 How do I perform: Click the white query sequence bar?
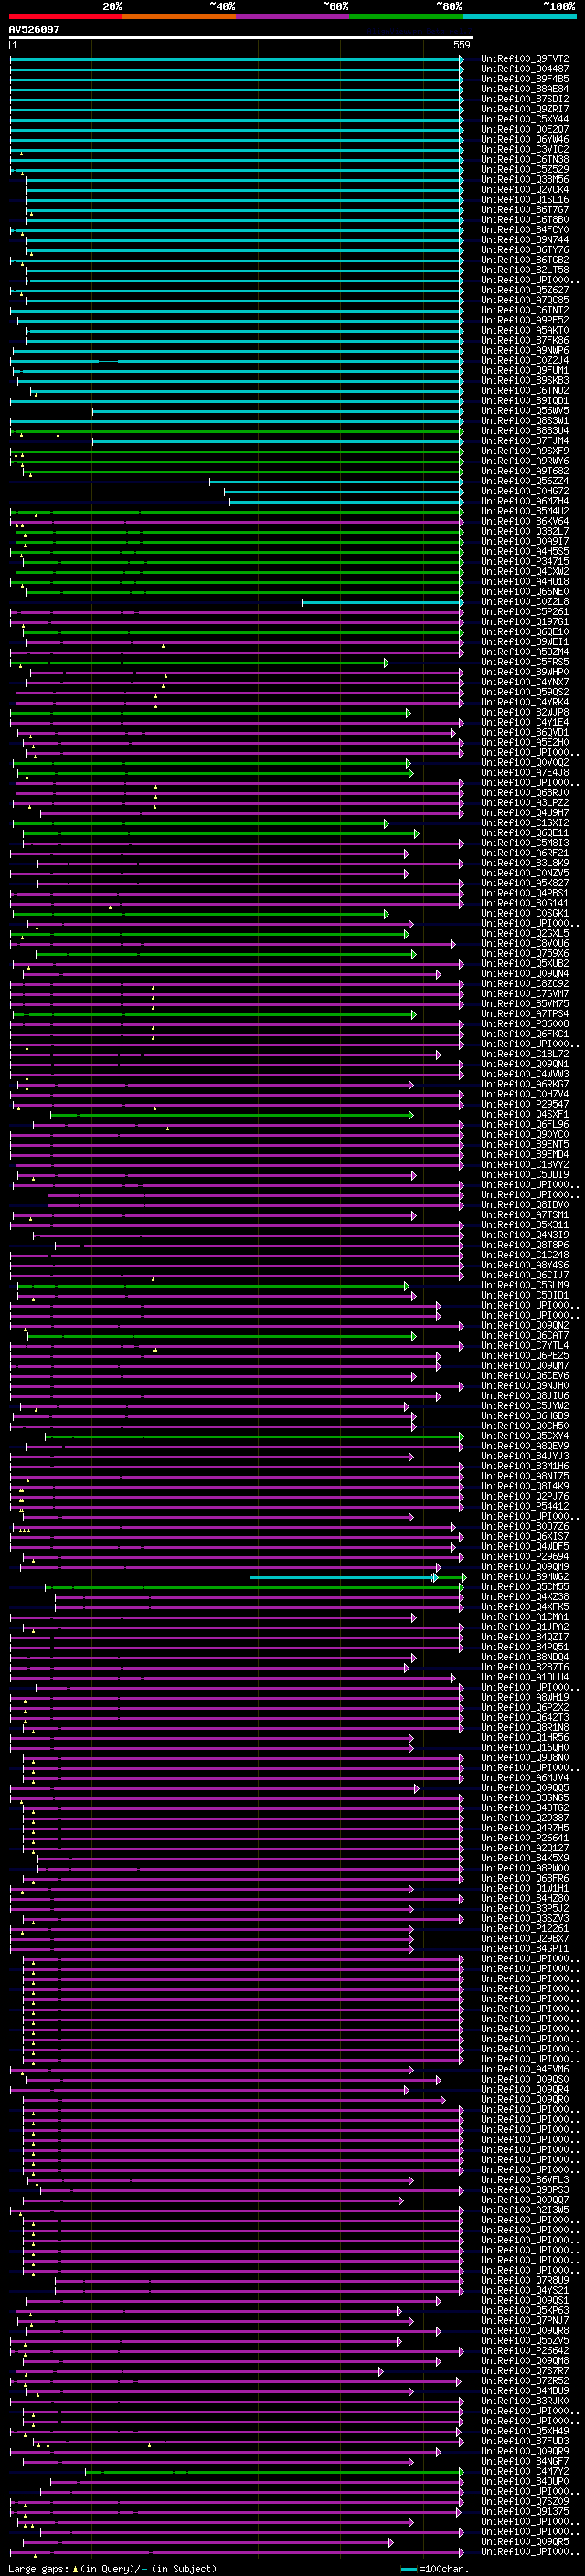tap(241, 37)
